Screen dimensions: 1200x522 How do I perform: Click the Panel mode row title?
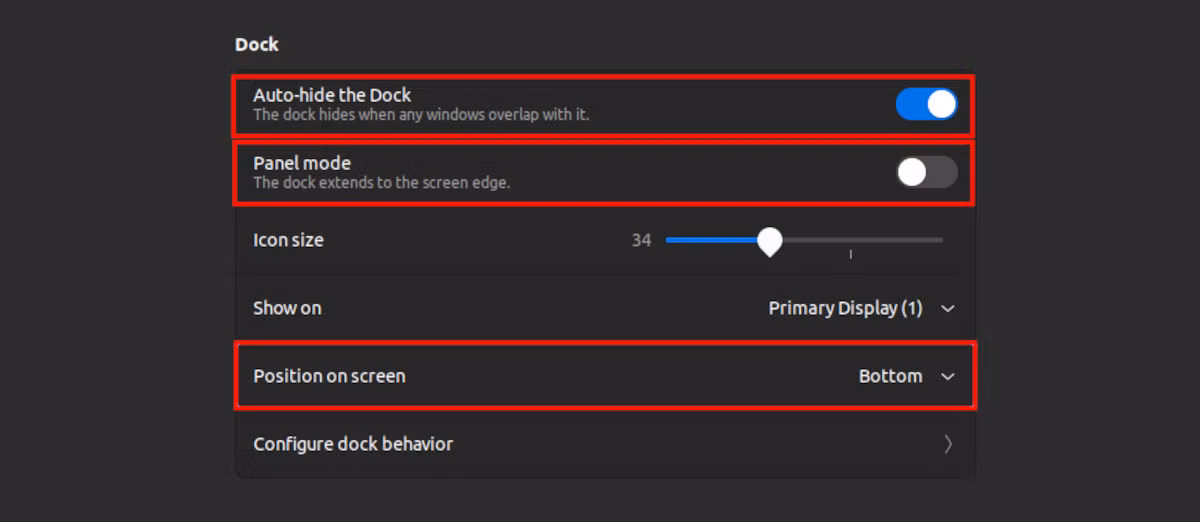point(302,163)
